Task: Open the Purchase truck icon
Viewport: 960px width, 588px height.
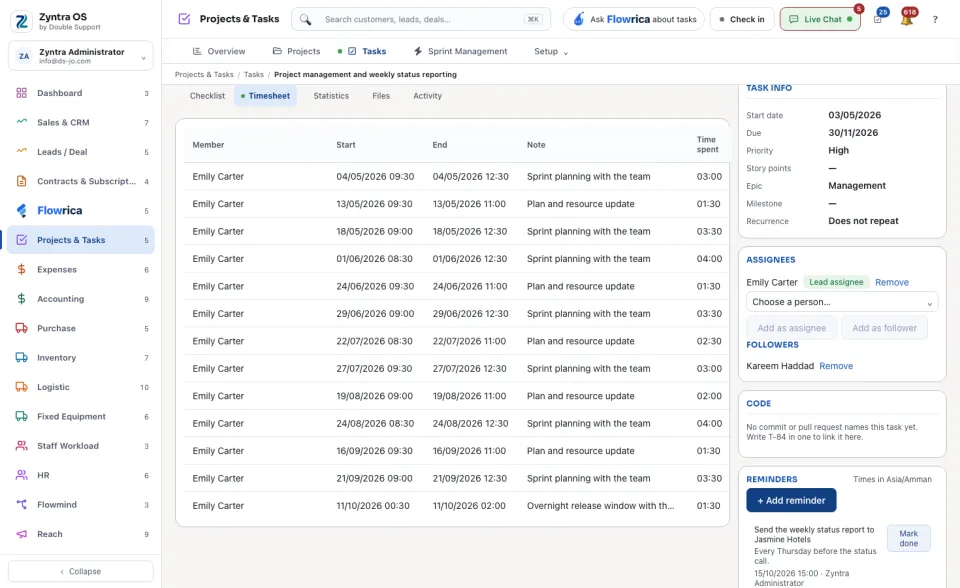Action: pos(21,328)
